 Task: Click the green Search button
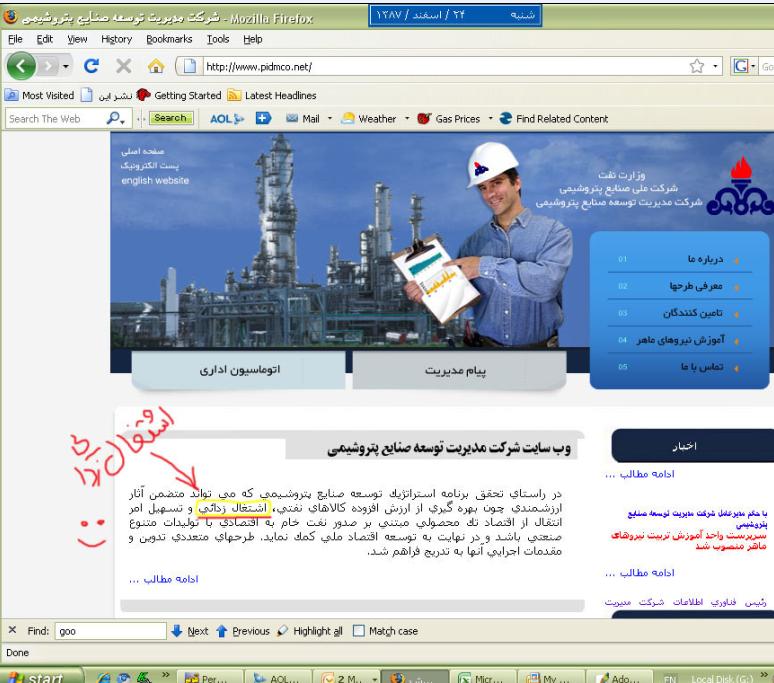coord(170,118)
